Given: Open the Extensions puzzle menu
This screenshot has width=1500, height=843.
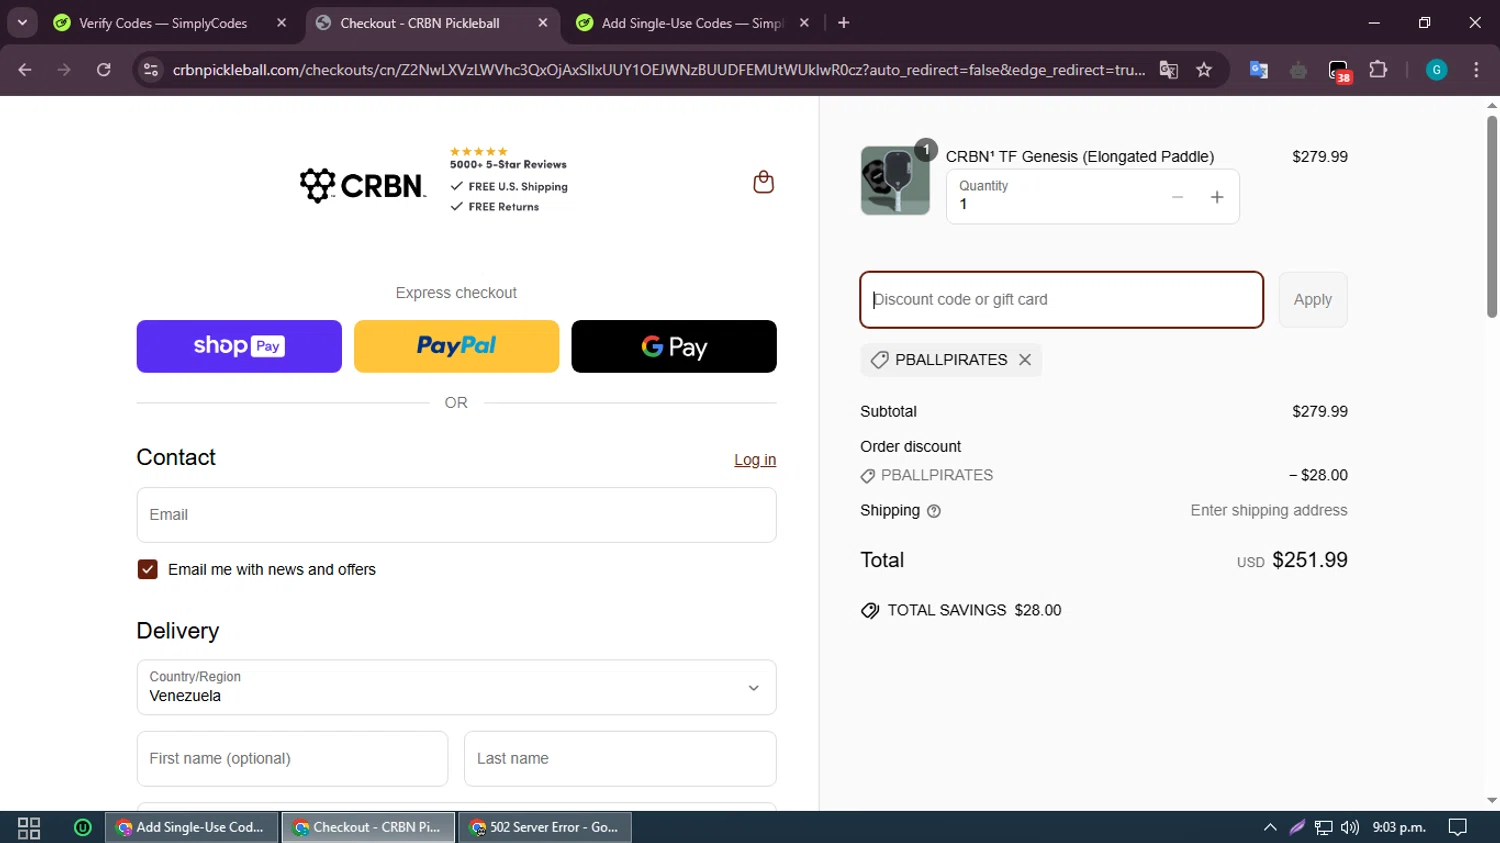Looking at the screenshot, I should click(1378, 70).
